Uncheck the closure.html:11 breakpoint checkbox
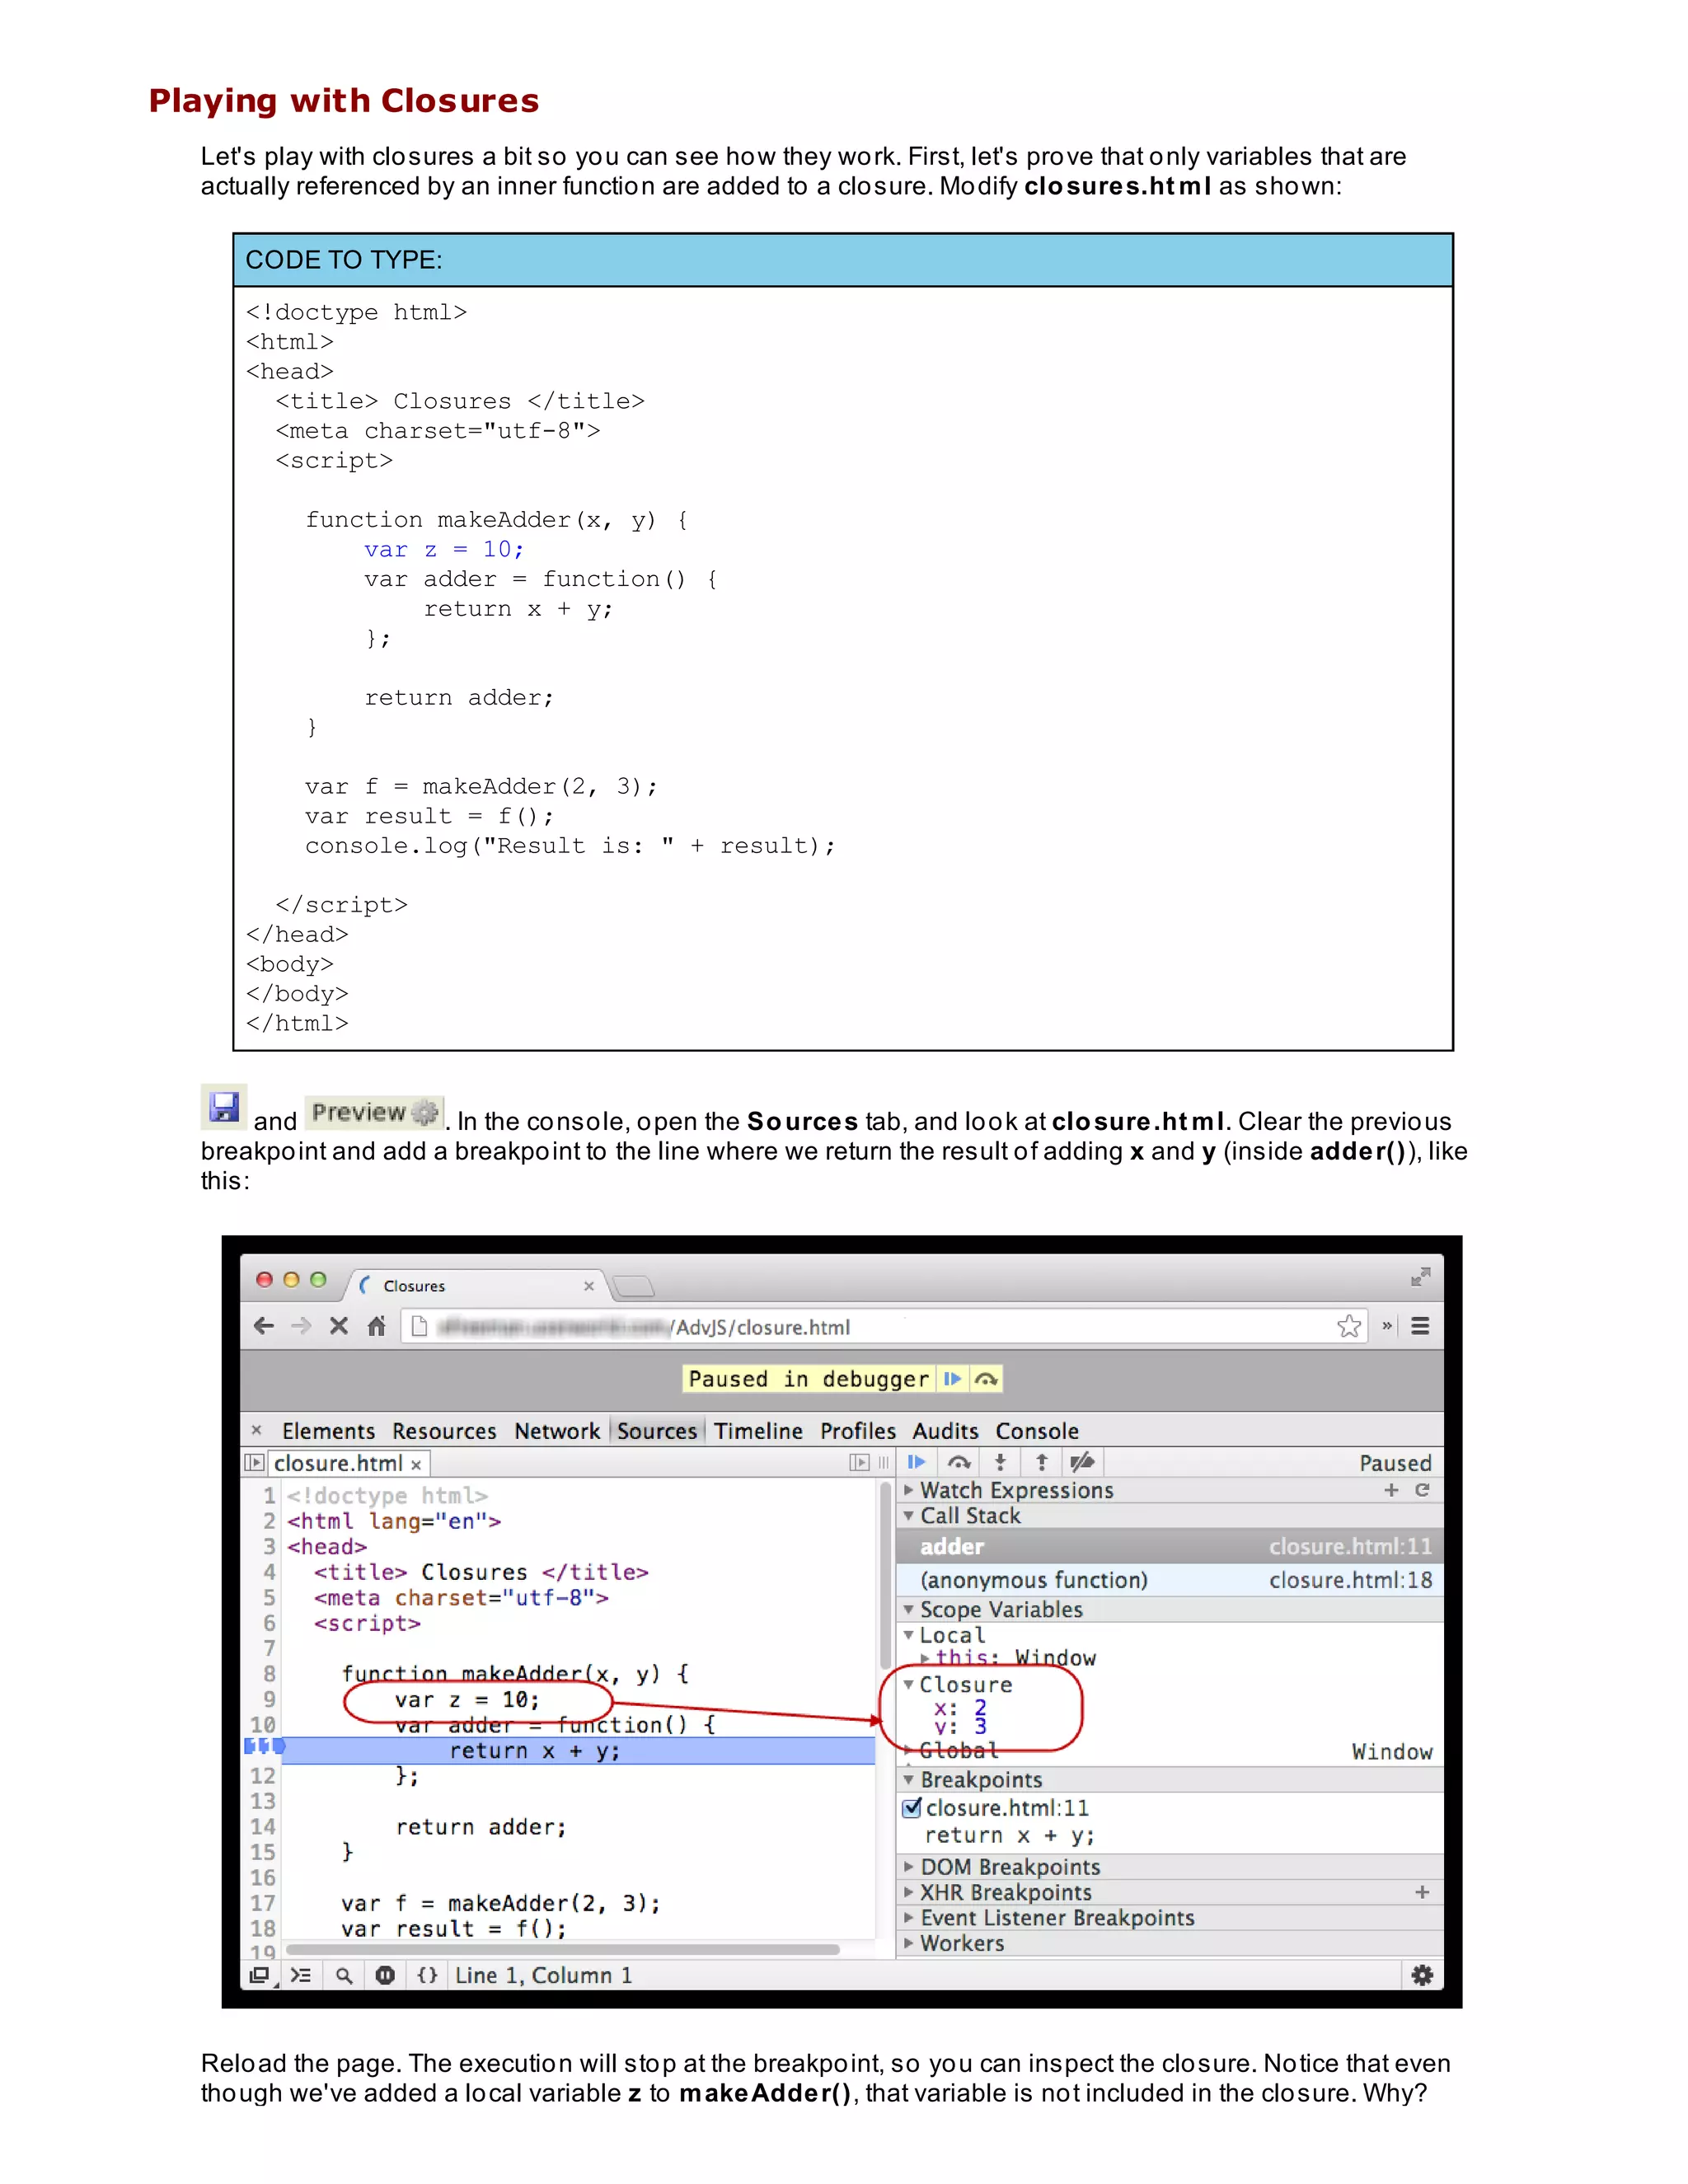Viewport: 1688px width, 2184px height. click(911, 1807)
